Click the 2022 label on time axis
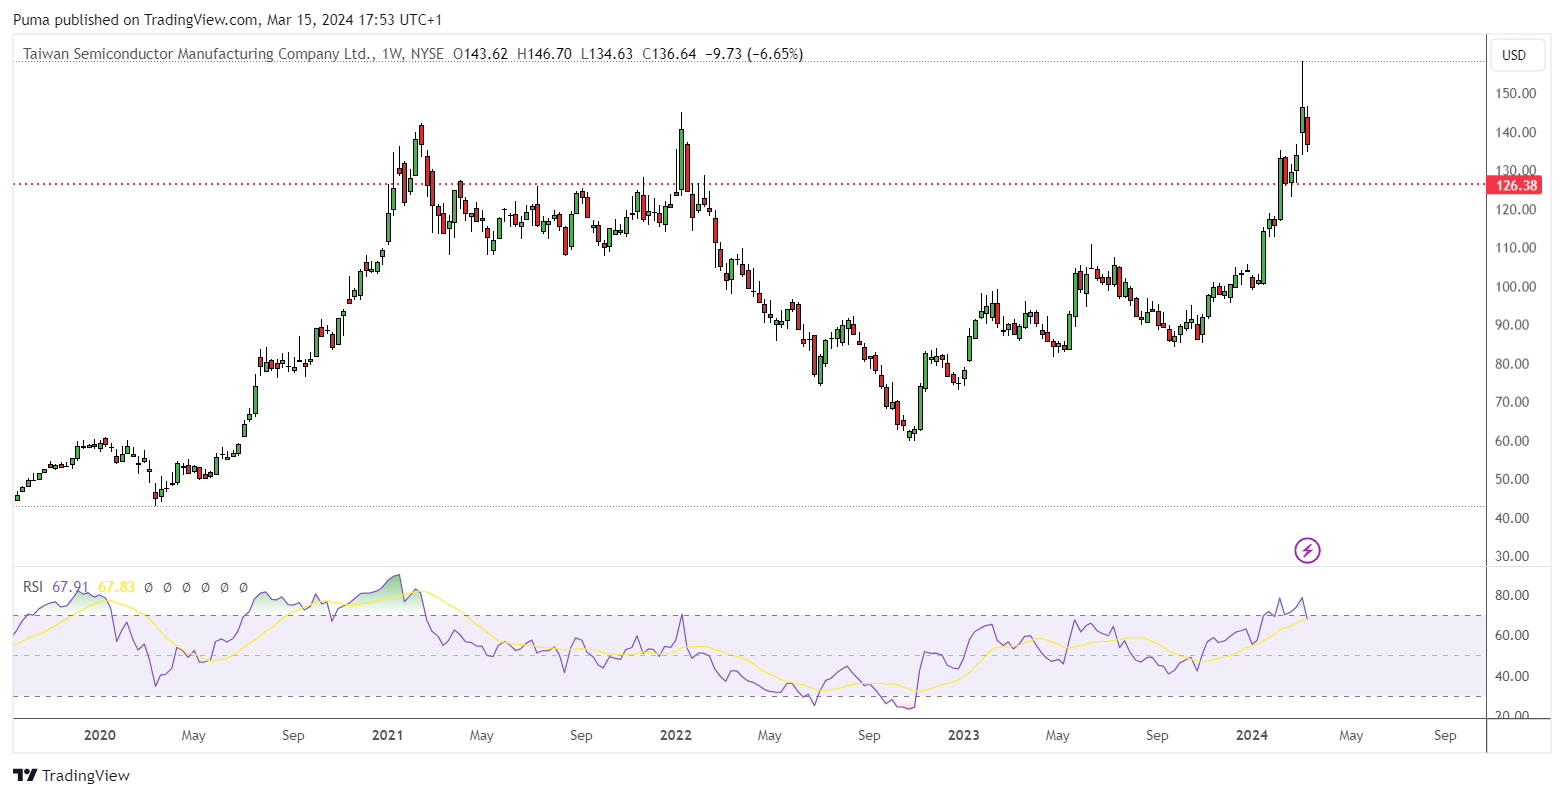The height and width of the screenshot is (797, 1564). click(x=676, y=735)
